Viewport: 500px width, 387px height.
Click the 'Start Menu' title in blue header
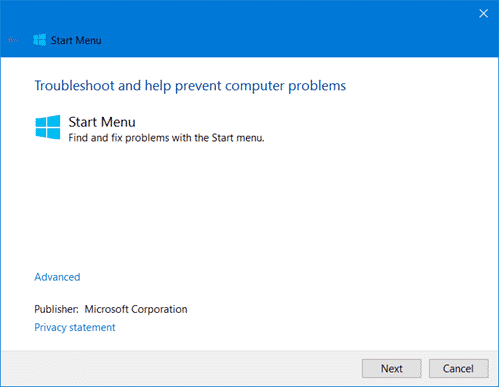point(76,41)
